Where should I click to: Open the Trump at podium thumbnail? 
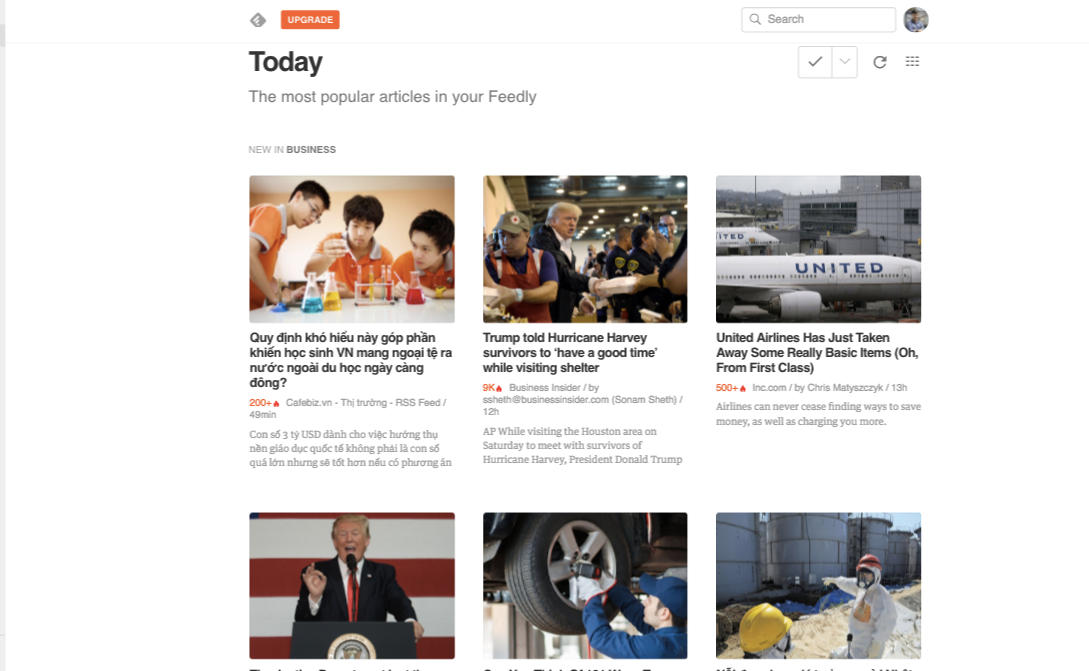352,586
